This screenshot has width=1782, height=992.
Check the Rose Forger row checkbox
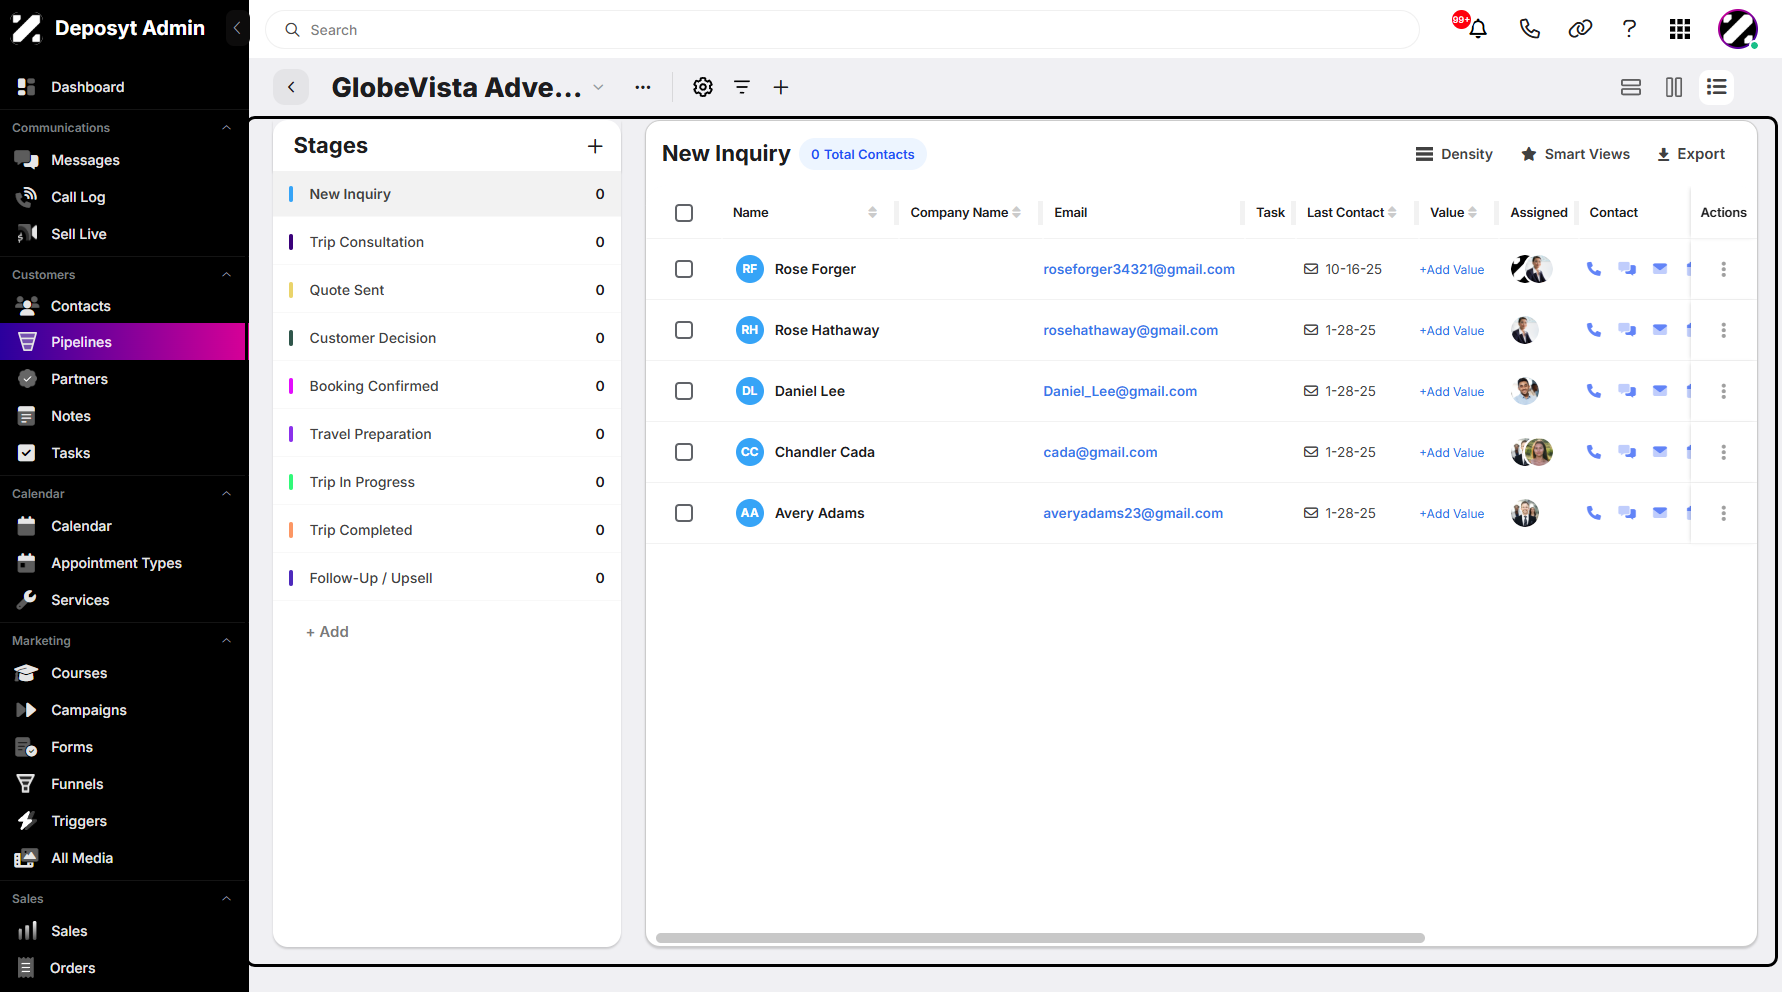point(684,269)
